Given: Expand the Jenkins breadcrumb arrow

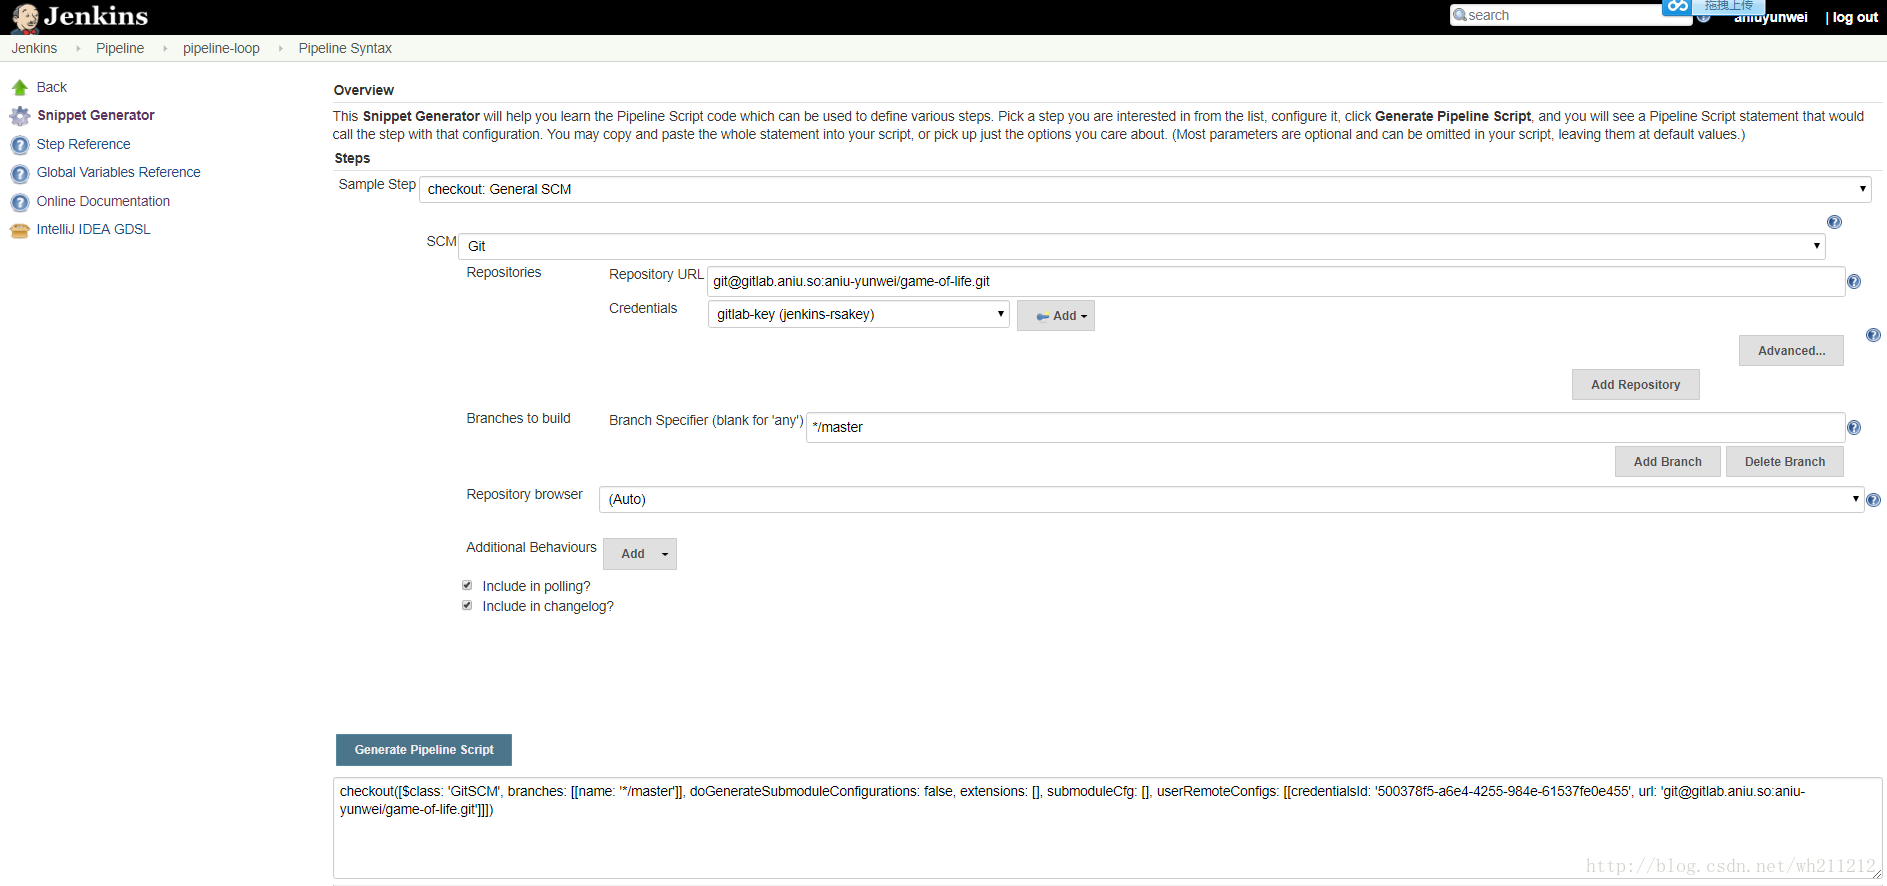Looking at the screenshot, I should (78, 48).
